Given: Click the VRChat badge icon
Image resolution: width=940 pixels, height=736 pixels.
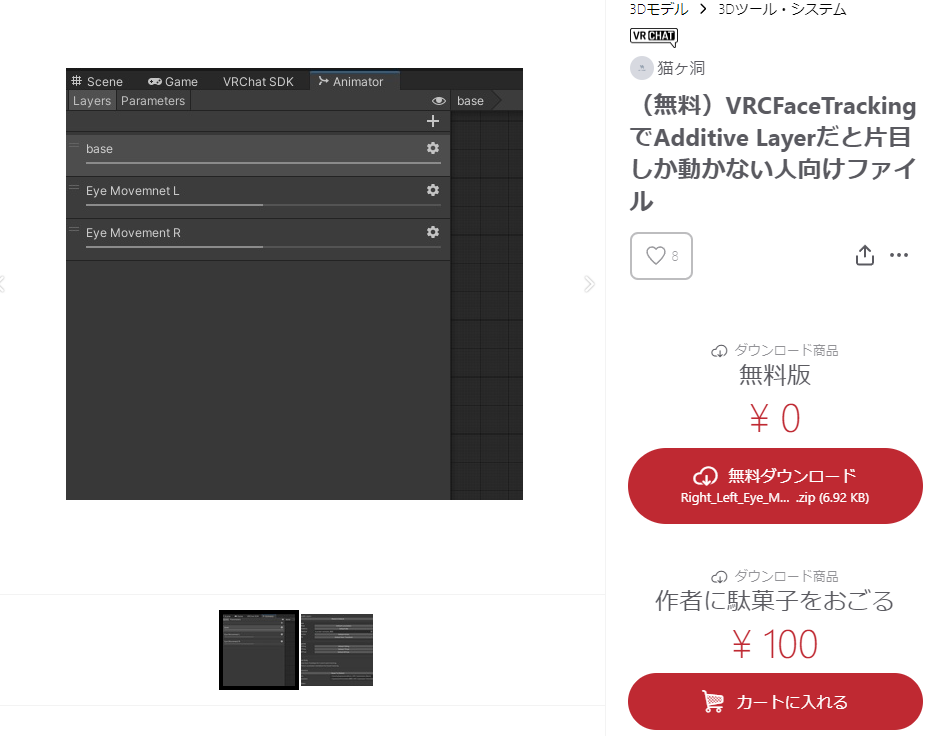Looking at the screenshot, I should coord(653,37).
